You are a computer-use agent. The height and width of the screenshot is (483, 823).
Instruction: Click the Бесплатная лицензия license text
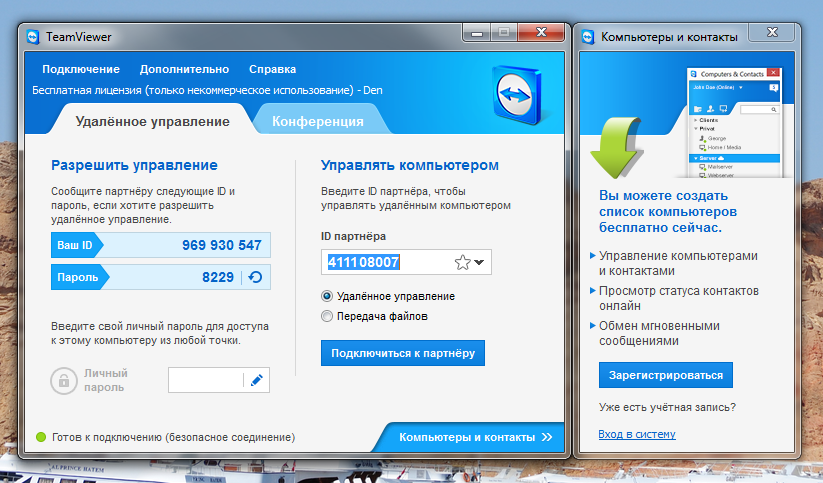[207, 90]
